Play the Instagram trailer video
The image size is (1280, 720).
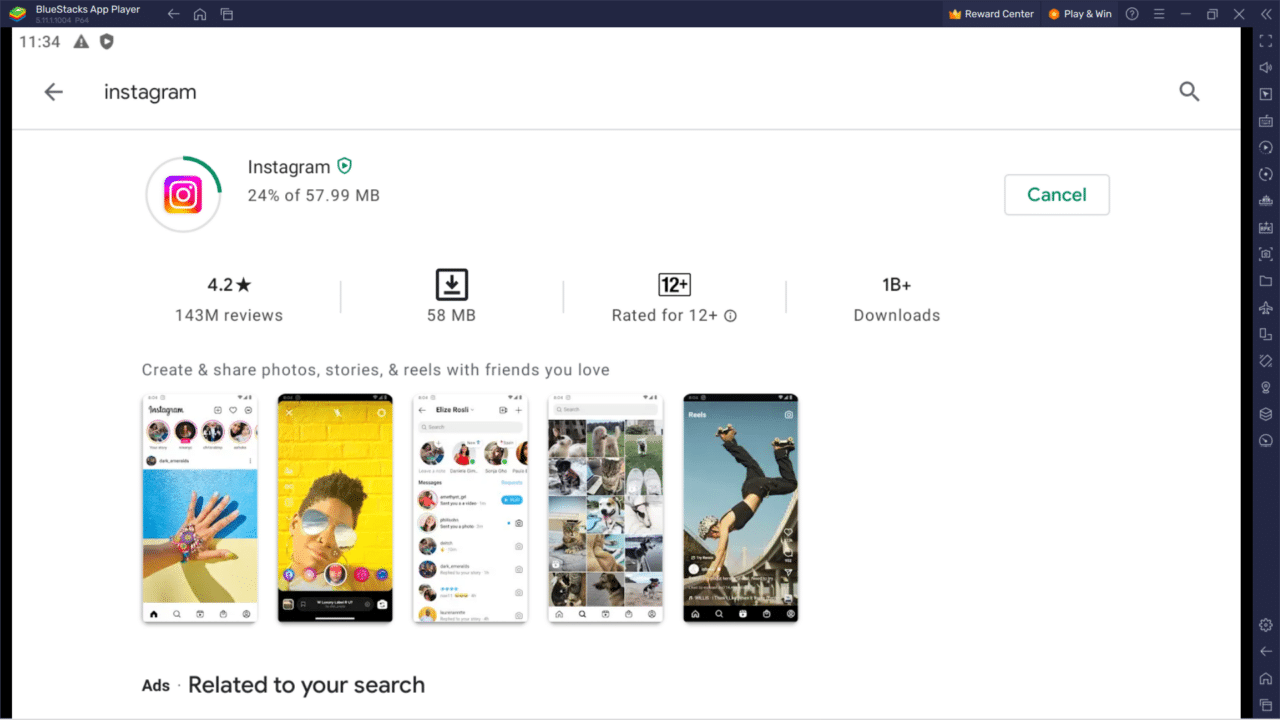(x=343, y=166)
